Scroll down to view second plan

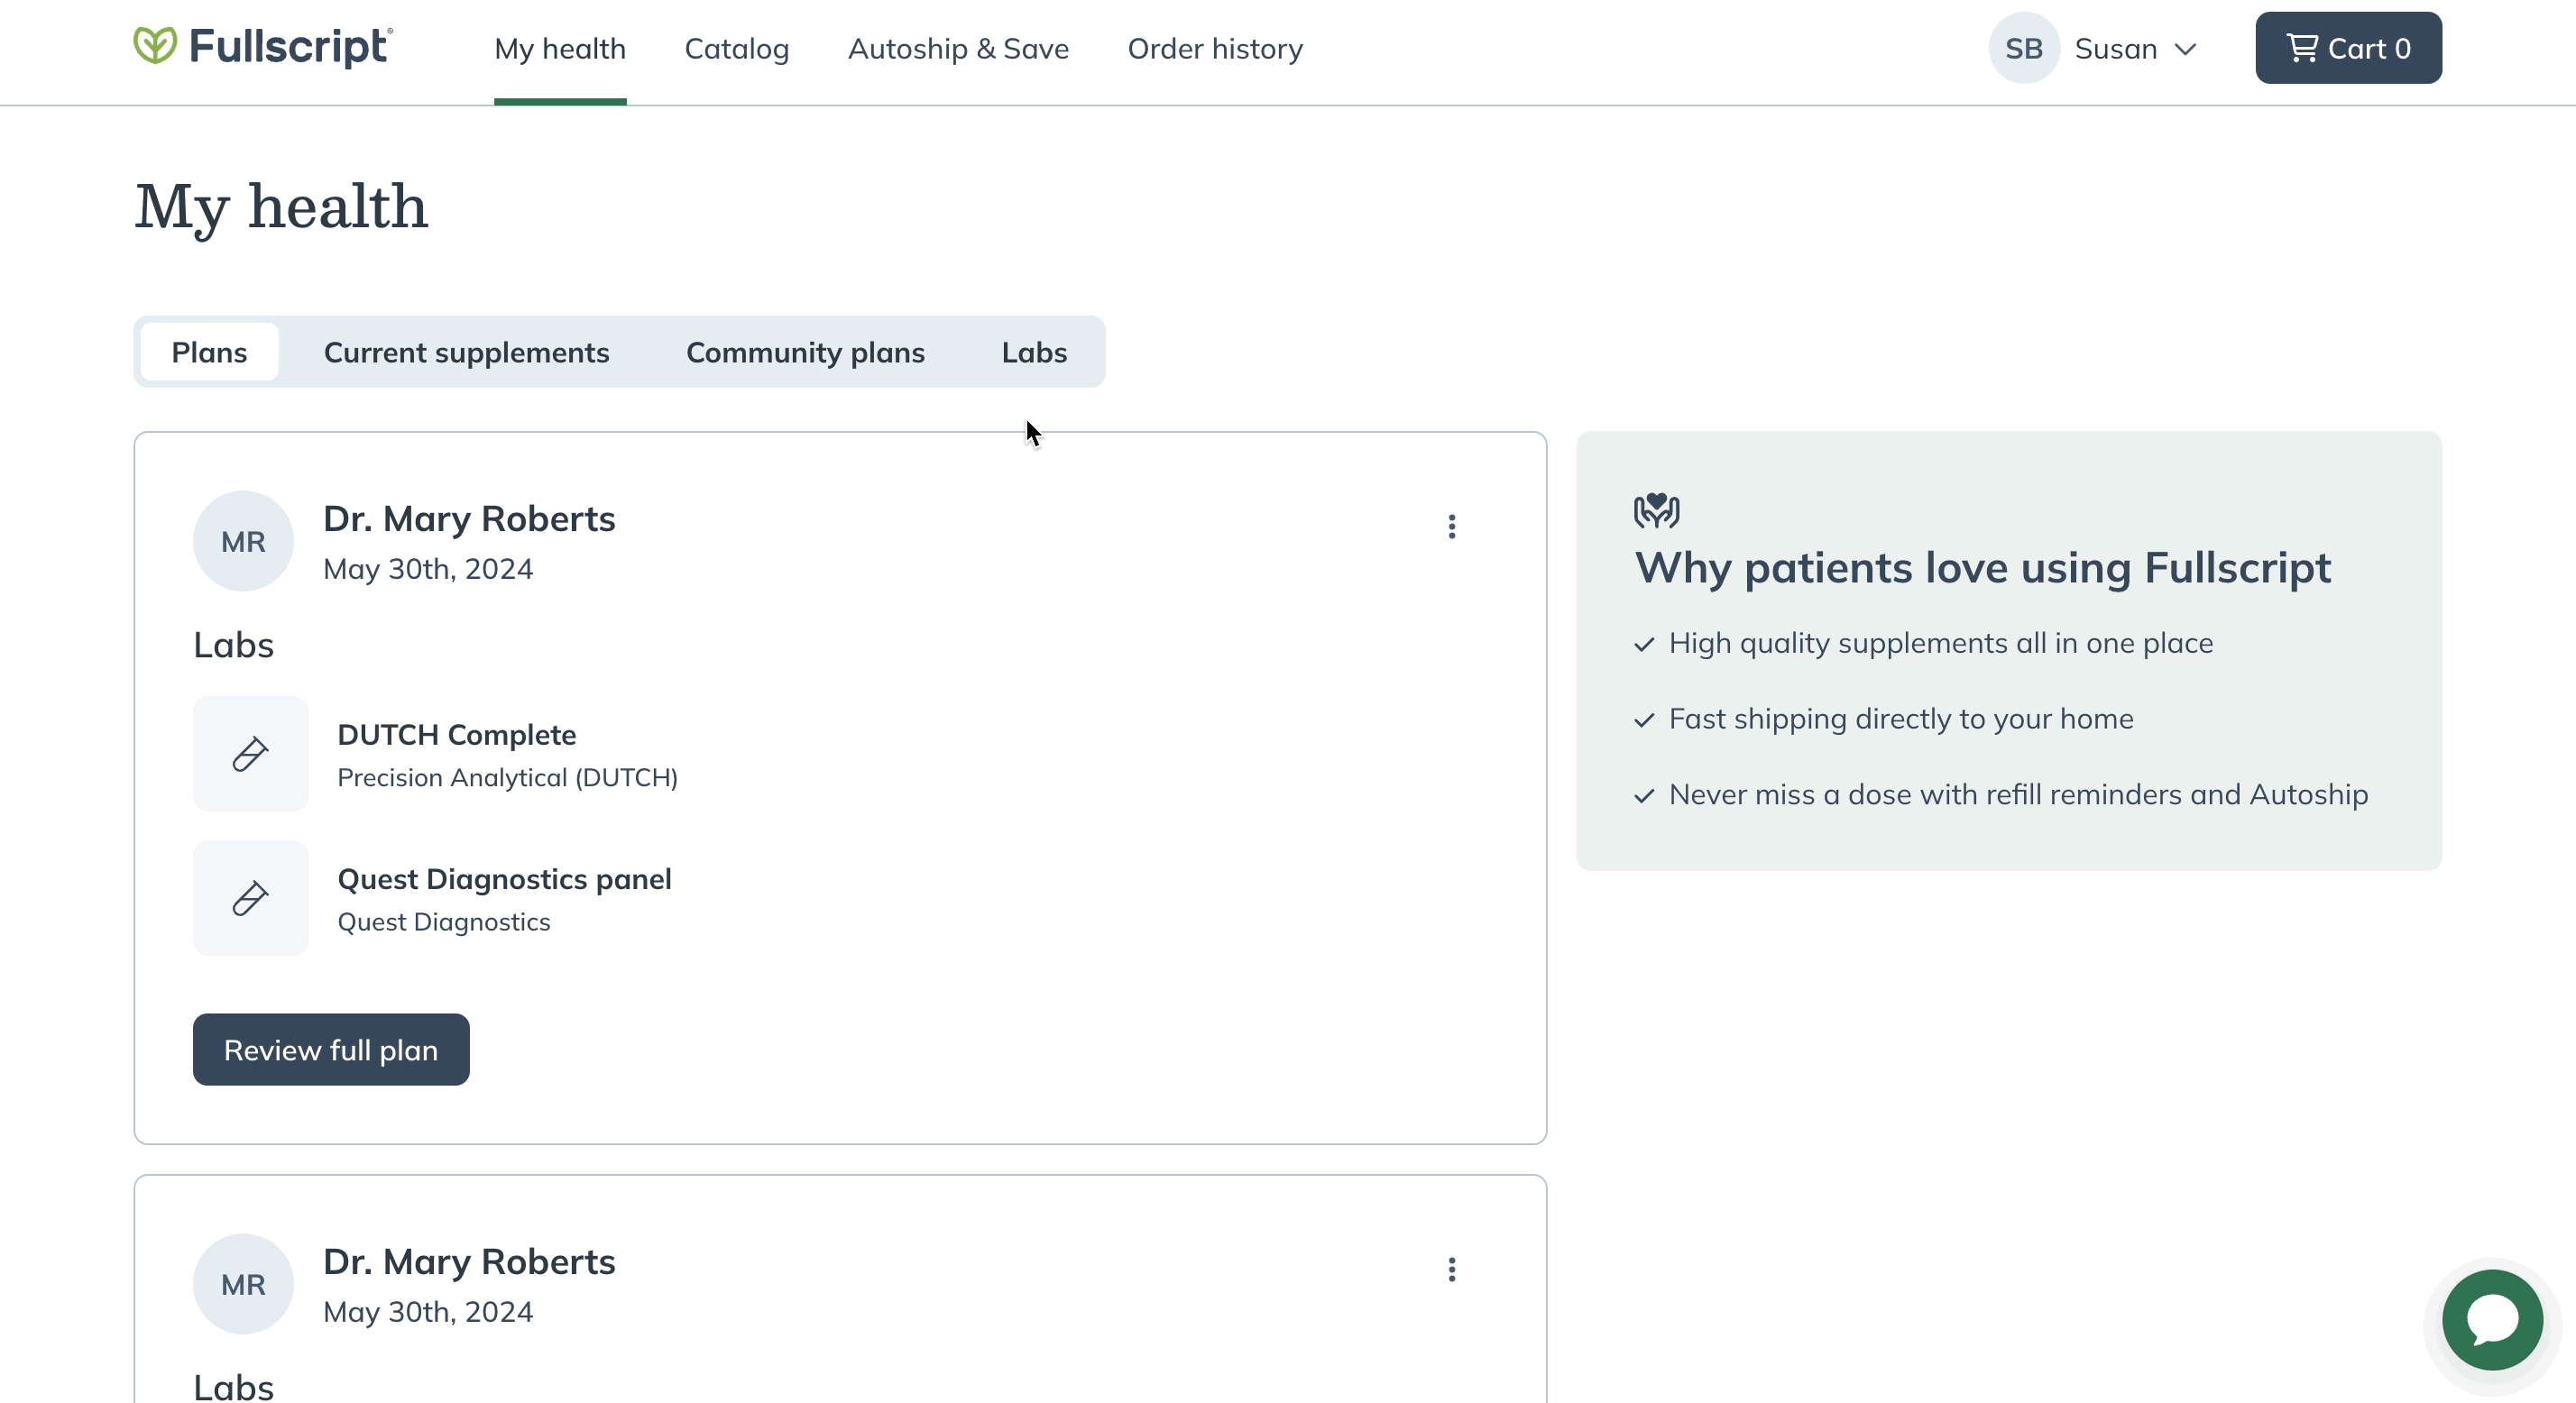point(838,1288)
